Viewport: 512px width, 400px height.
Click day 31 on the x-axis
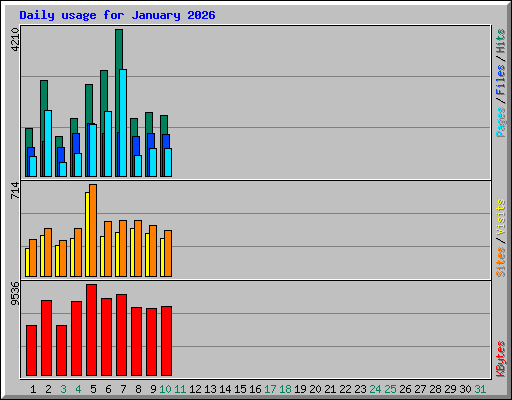tap(480, 389)
